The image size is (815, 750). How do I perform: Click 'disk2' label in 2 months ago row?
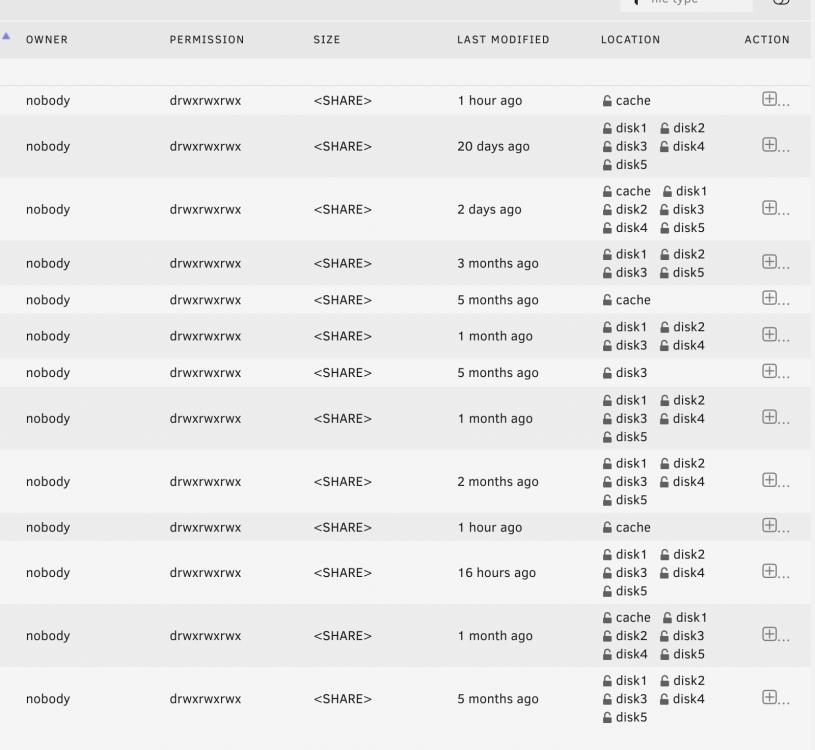689,463
